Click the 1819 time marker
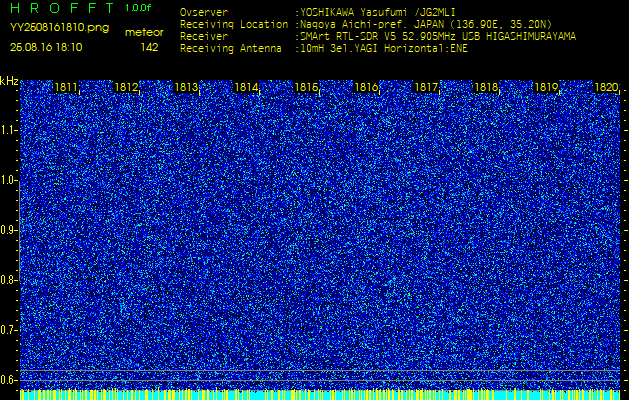This screenshot has width=629, height=400. [546, 87]
